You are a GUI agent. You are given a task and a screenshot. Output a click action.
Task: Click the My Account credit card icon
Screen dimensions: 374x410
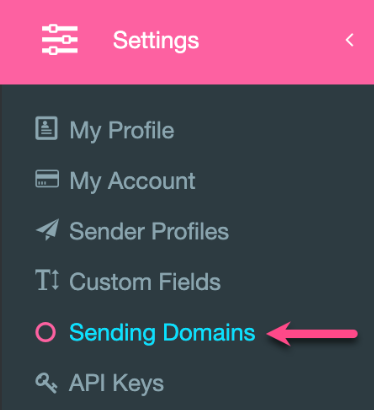coord(47,179)
